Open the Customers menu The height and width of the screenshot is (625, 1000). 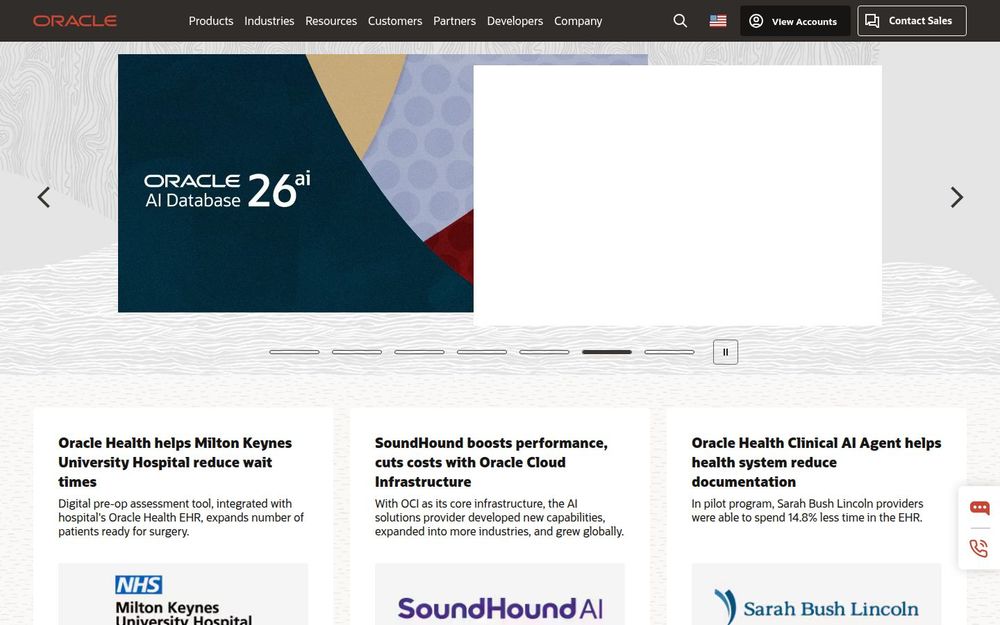395,21
